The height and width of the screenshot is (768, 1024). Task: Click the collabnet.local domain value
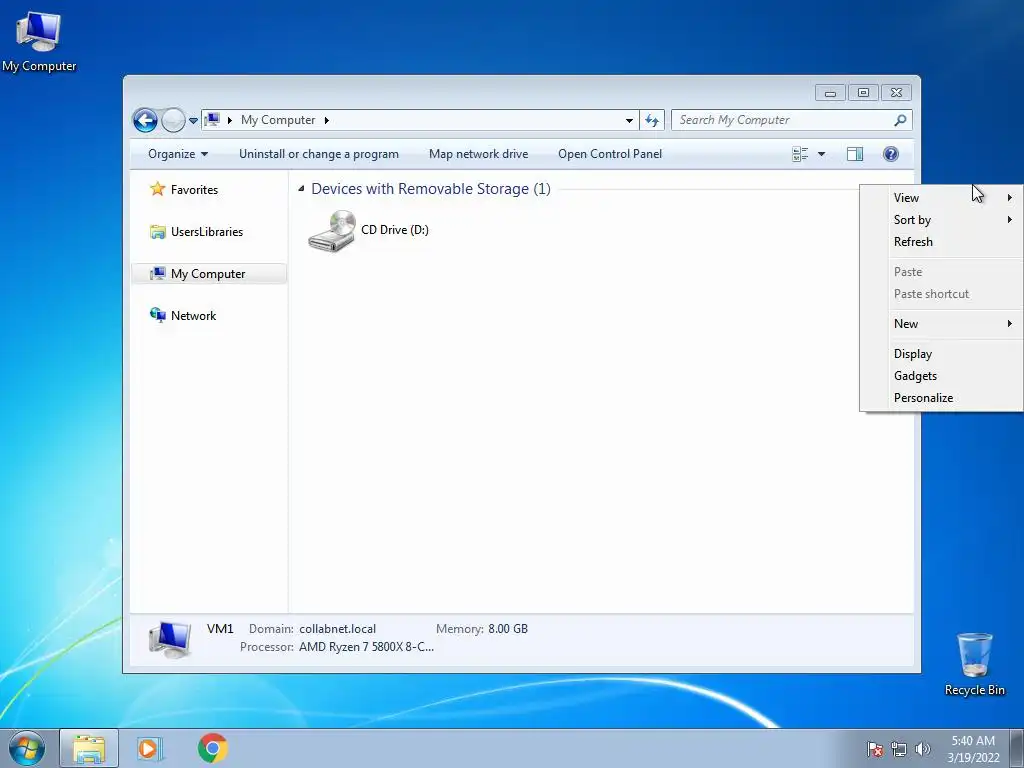(x=338, y=629)
